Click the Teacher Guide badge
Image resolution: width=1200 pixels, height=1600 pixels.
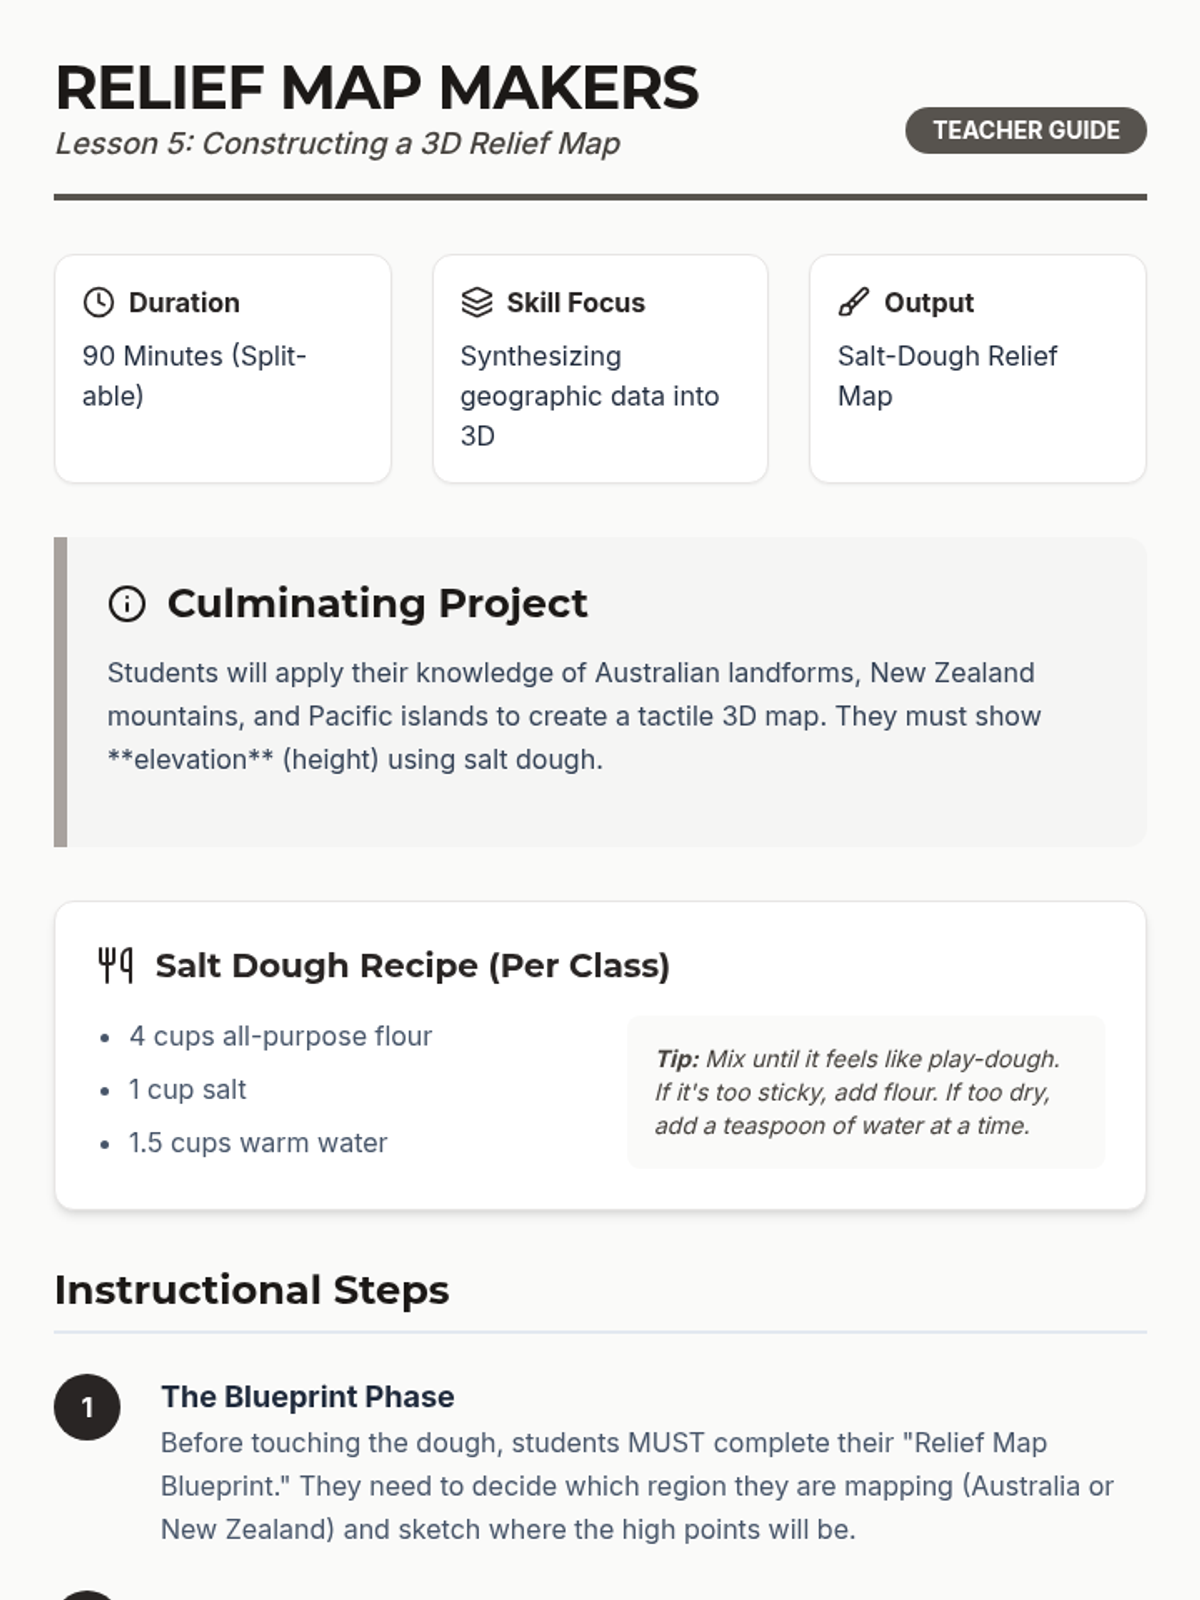[x=1025, y=130]
